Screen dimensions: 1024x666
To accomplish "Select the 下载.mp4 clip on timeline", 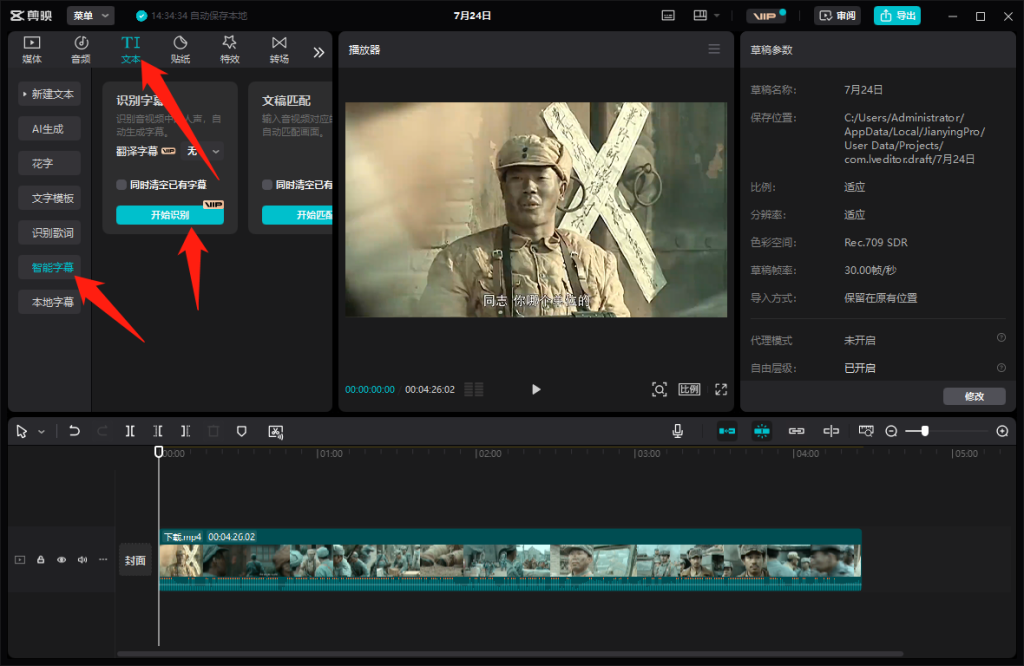I will [510, 560].
